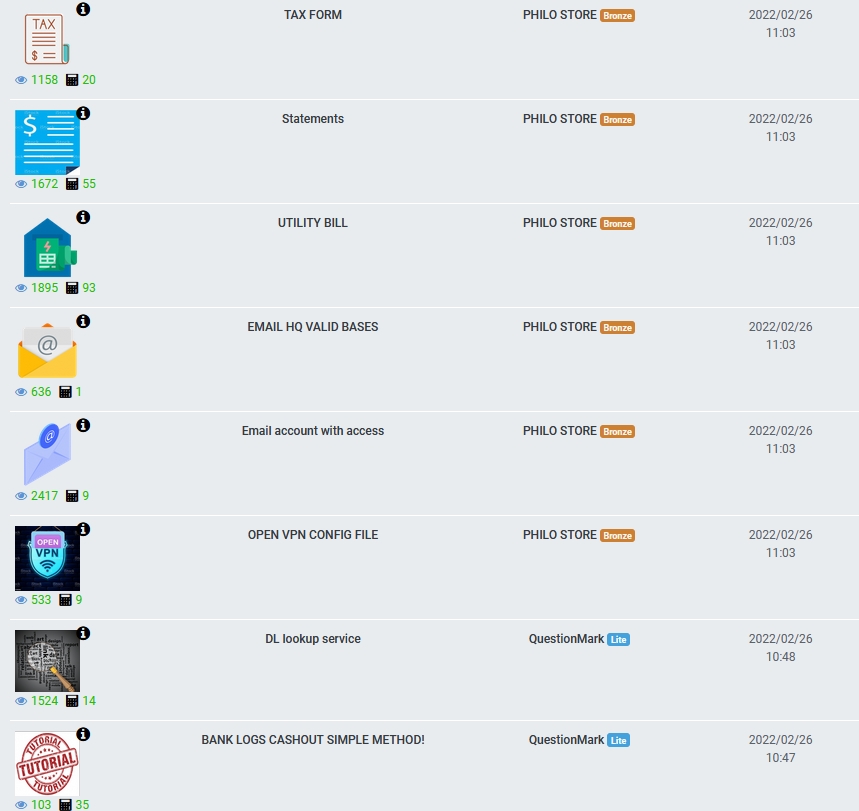Open the DL lookup service title
This screenshot has height=811, width=859.
click(313, 639)
